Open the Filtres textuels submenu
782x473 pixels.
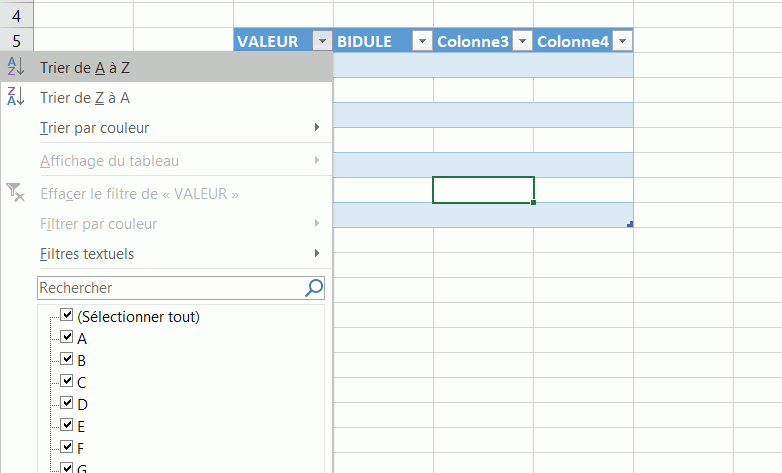point(87,254)
